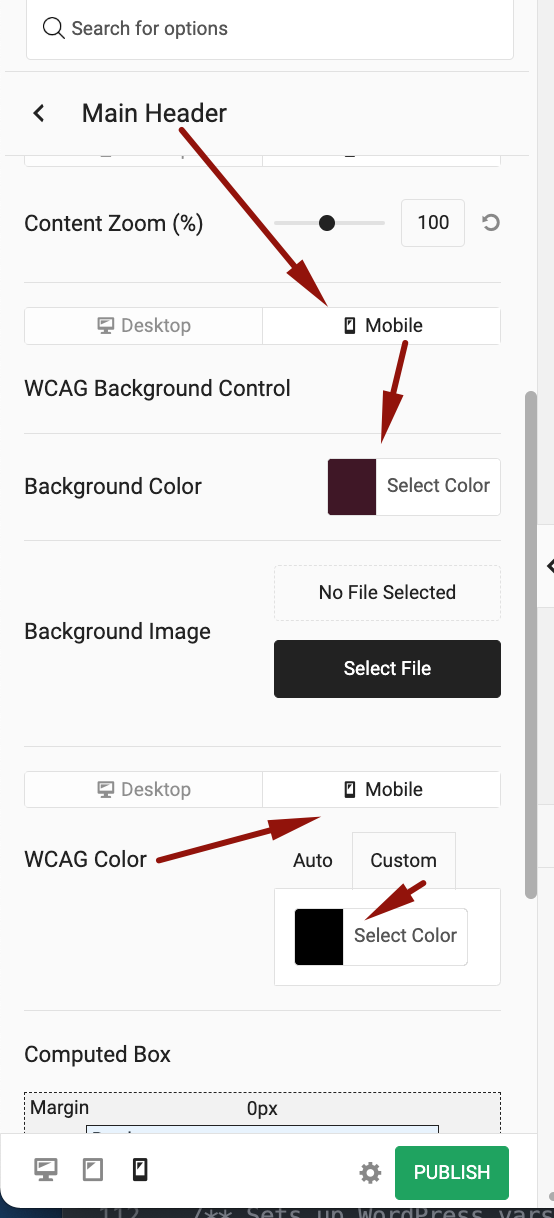Select Mobile in WCAG Color toggle
The width and height of the screenshot is (554, 1218).
381,790
